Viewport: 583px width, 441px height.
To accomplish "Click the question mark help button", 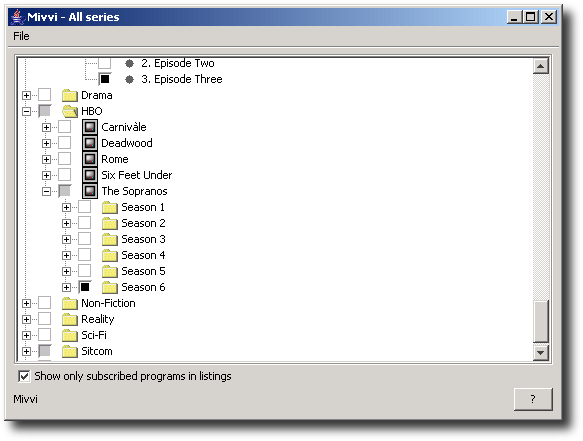I will (533, 399).
